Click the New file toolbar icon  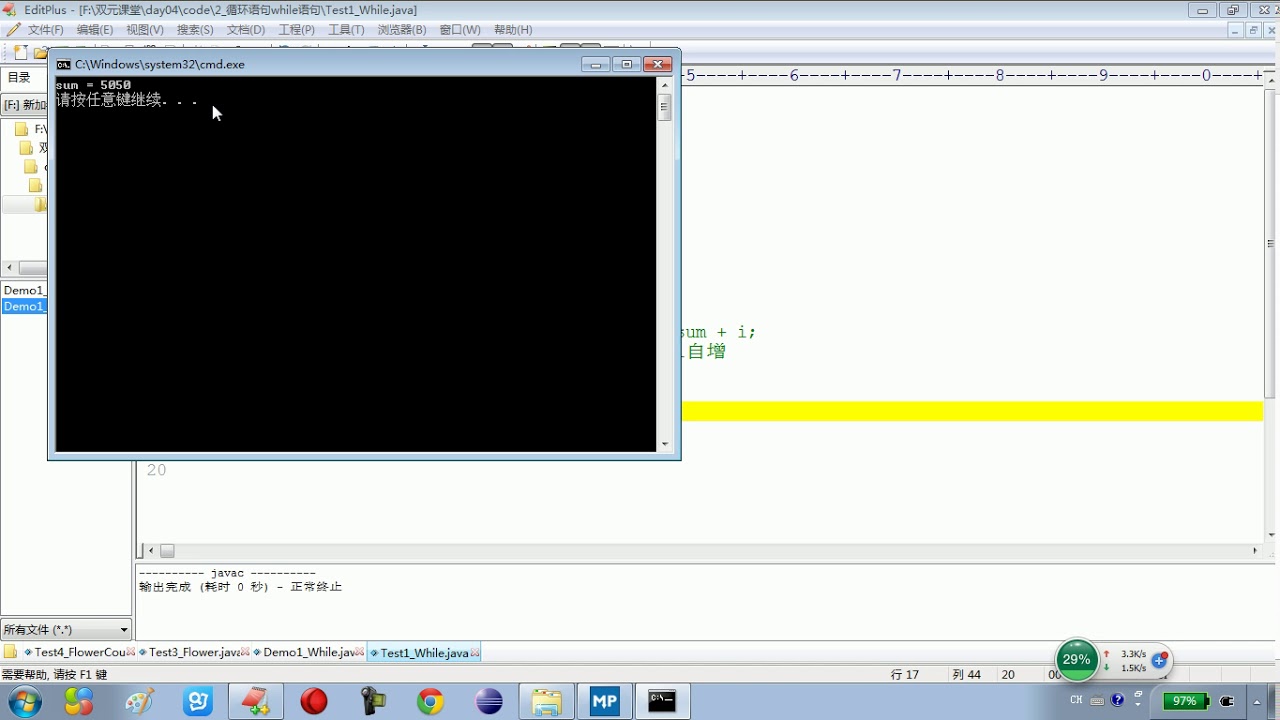pos(20,52)
